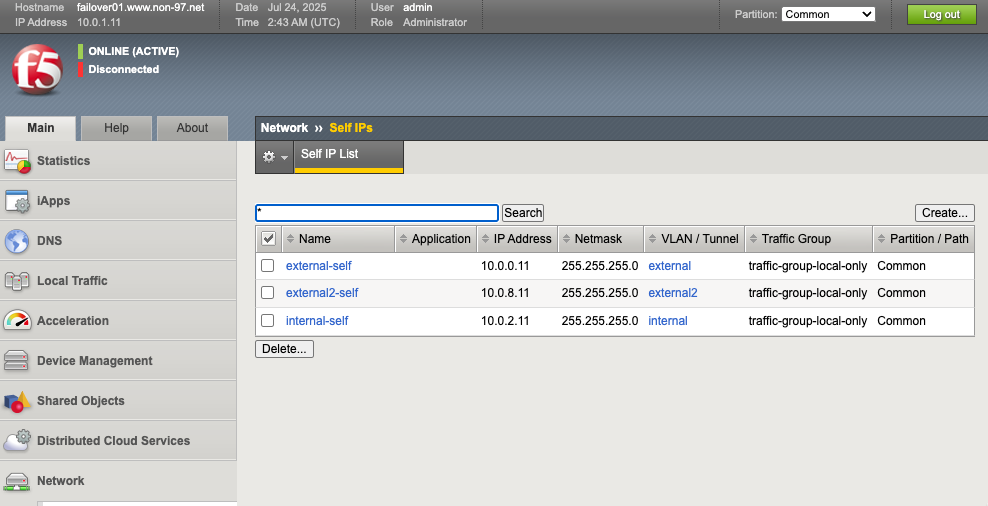Click the Device Management rack icon
This screenshot has height=506, width=988.
coord(16,360)
